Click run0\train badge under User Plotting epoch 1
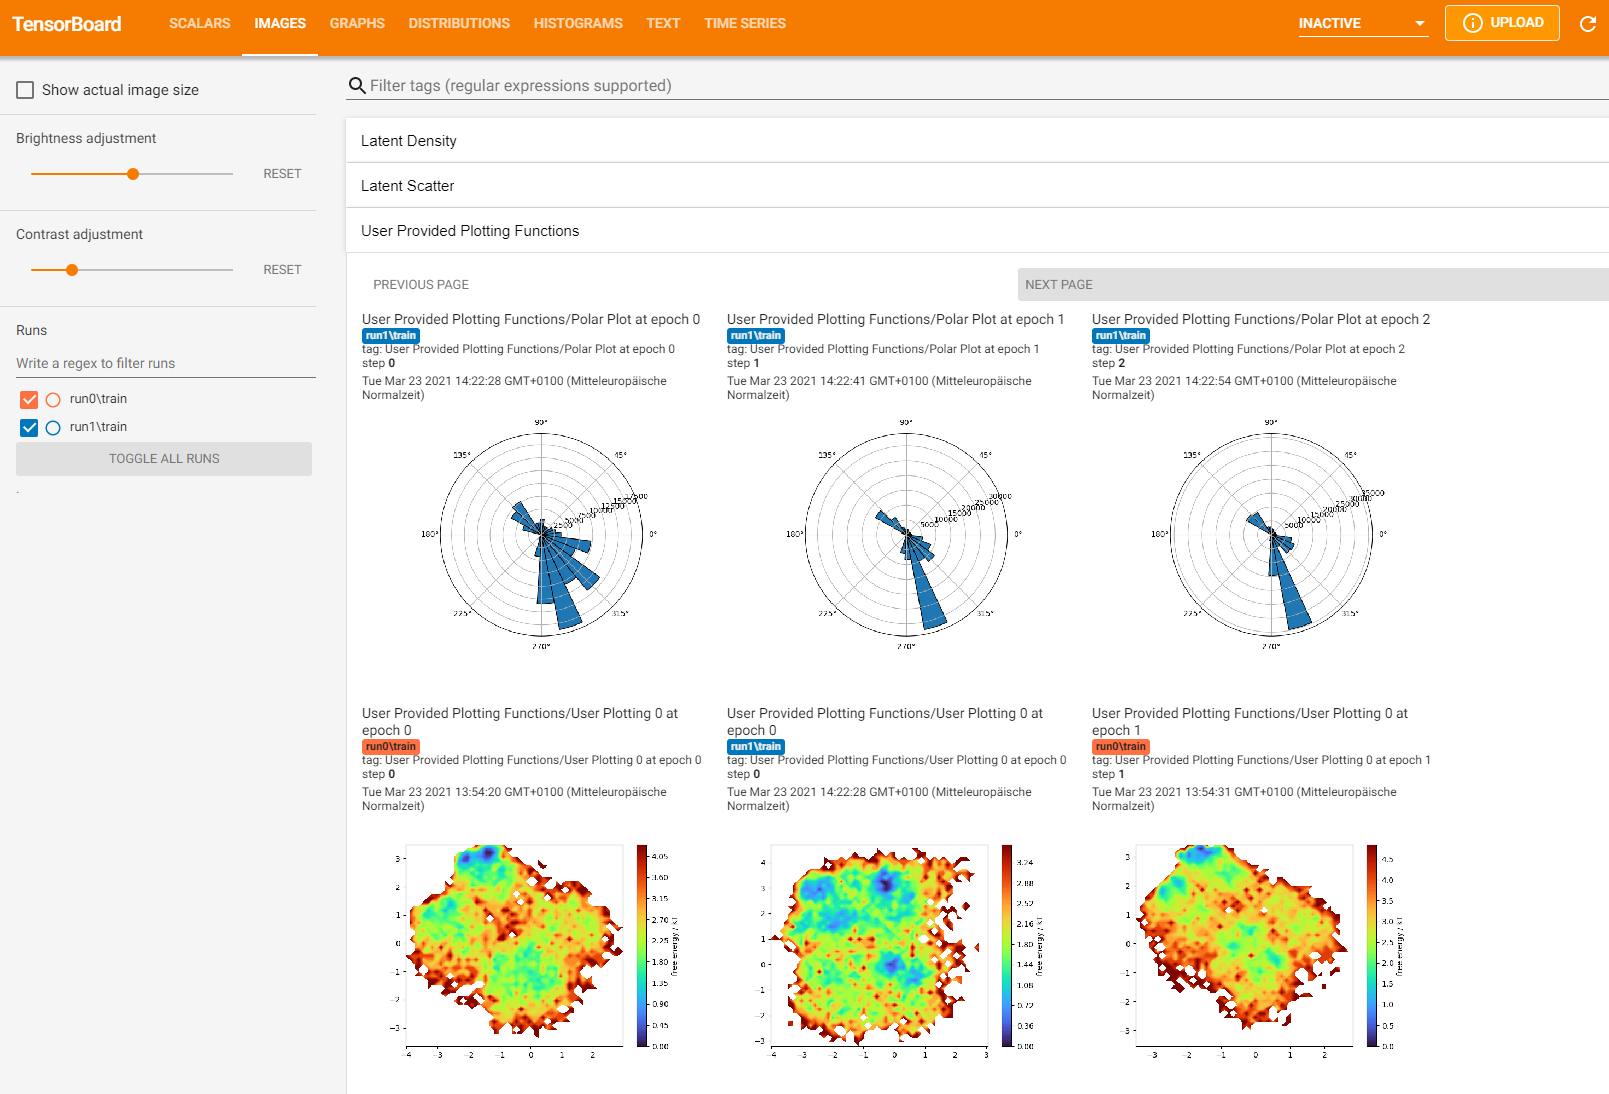The image size is (1609, 1094). click(x=1121, y=747)
